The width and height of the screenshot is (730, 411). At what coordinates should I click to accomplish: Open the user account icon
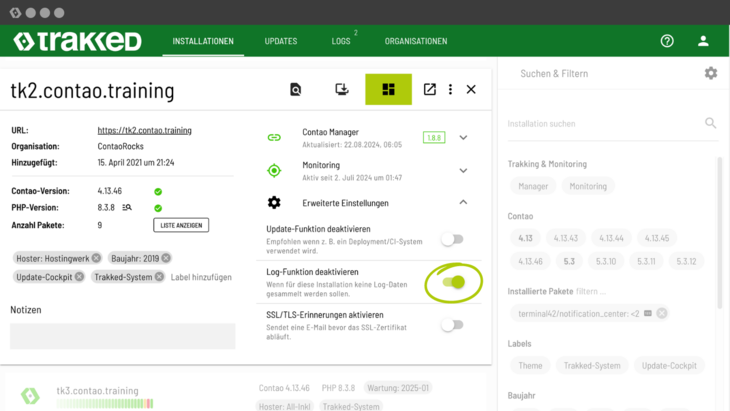pos(703,41)
